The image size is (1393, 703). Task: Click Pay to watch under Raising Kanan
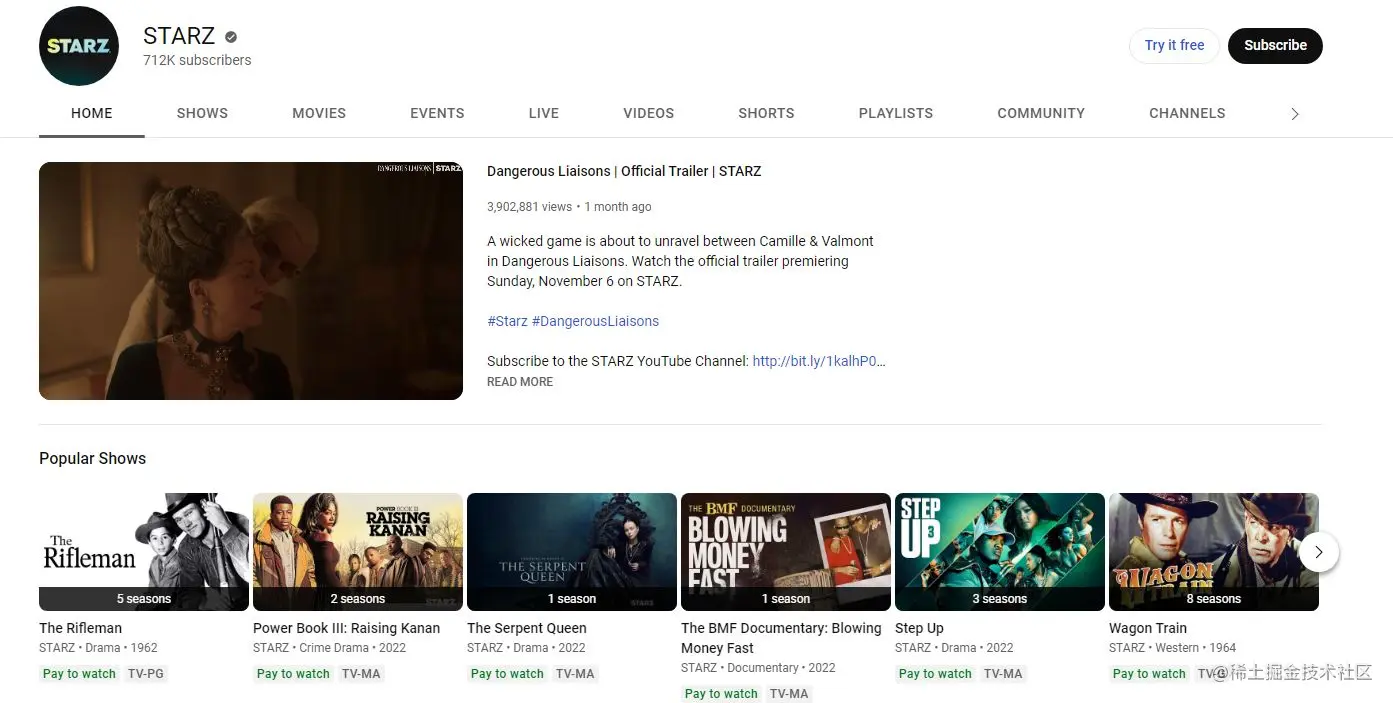pyautogui.click(x=293, y=674)
